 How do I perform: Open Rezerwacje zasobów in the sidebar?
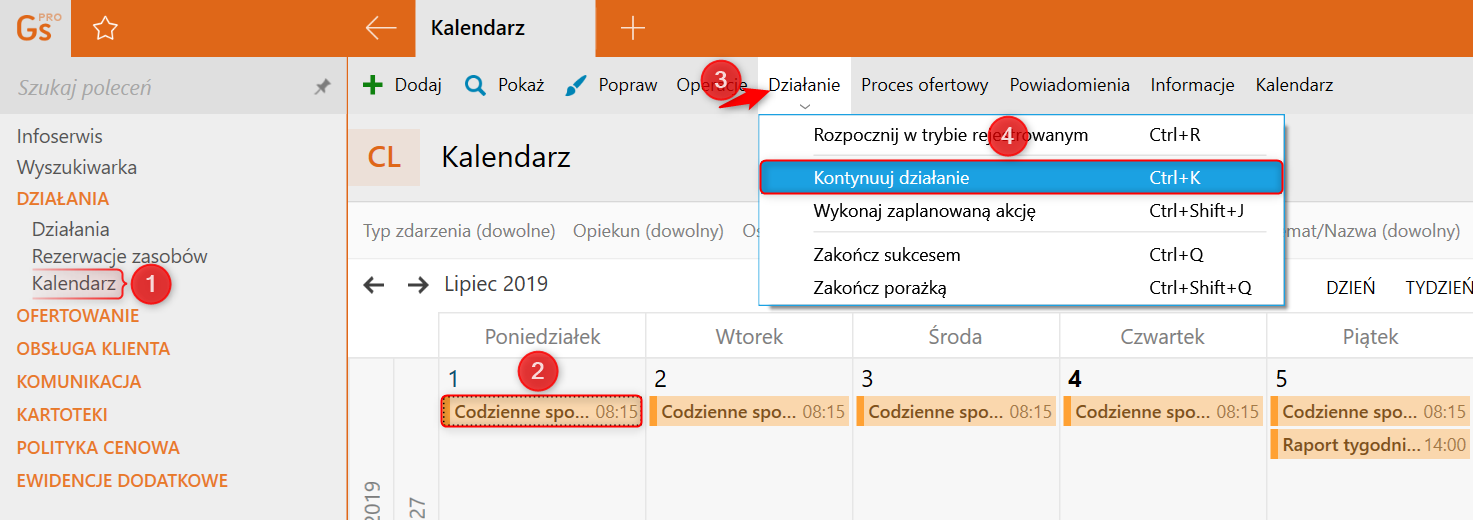(120, 256)
